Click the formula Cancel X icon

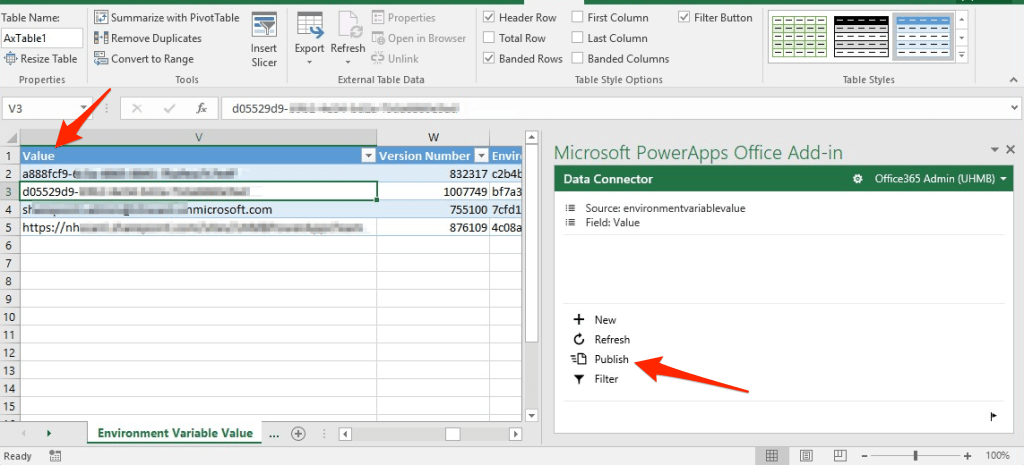tap(136, 108)
